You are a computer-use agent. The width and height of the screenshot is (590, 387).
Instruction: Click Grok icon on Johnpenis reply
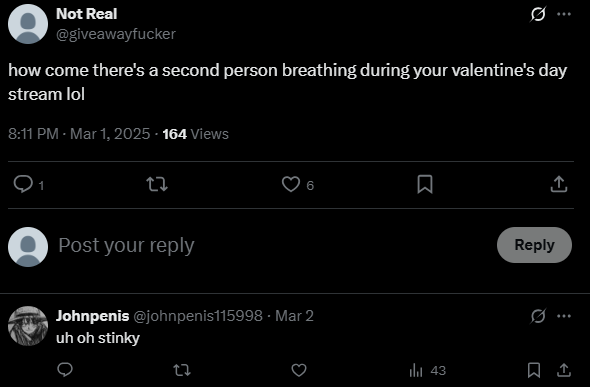pos(538,316)
